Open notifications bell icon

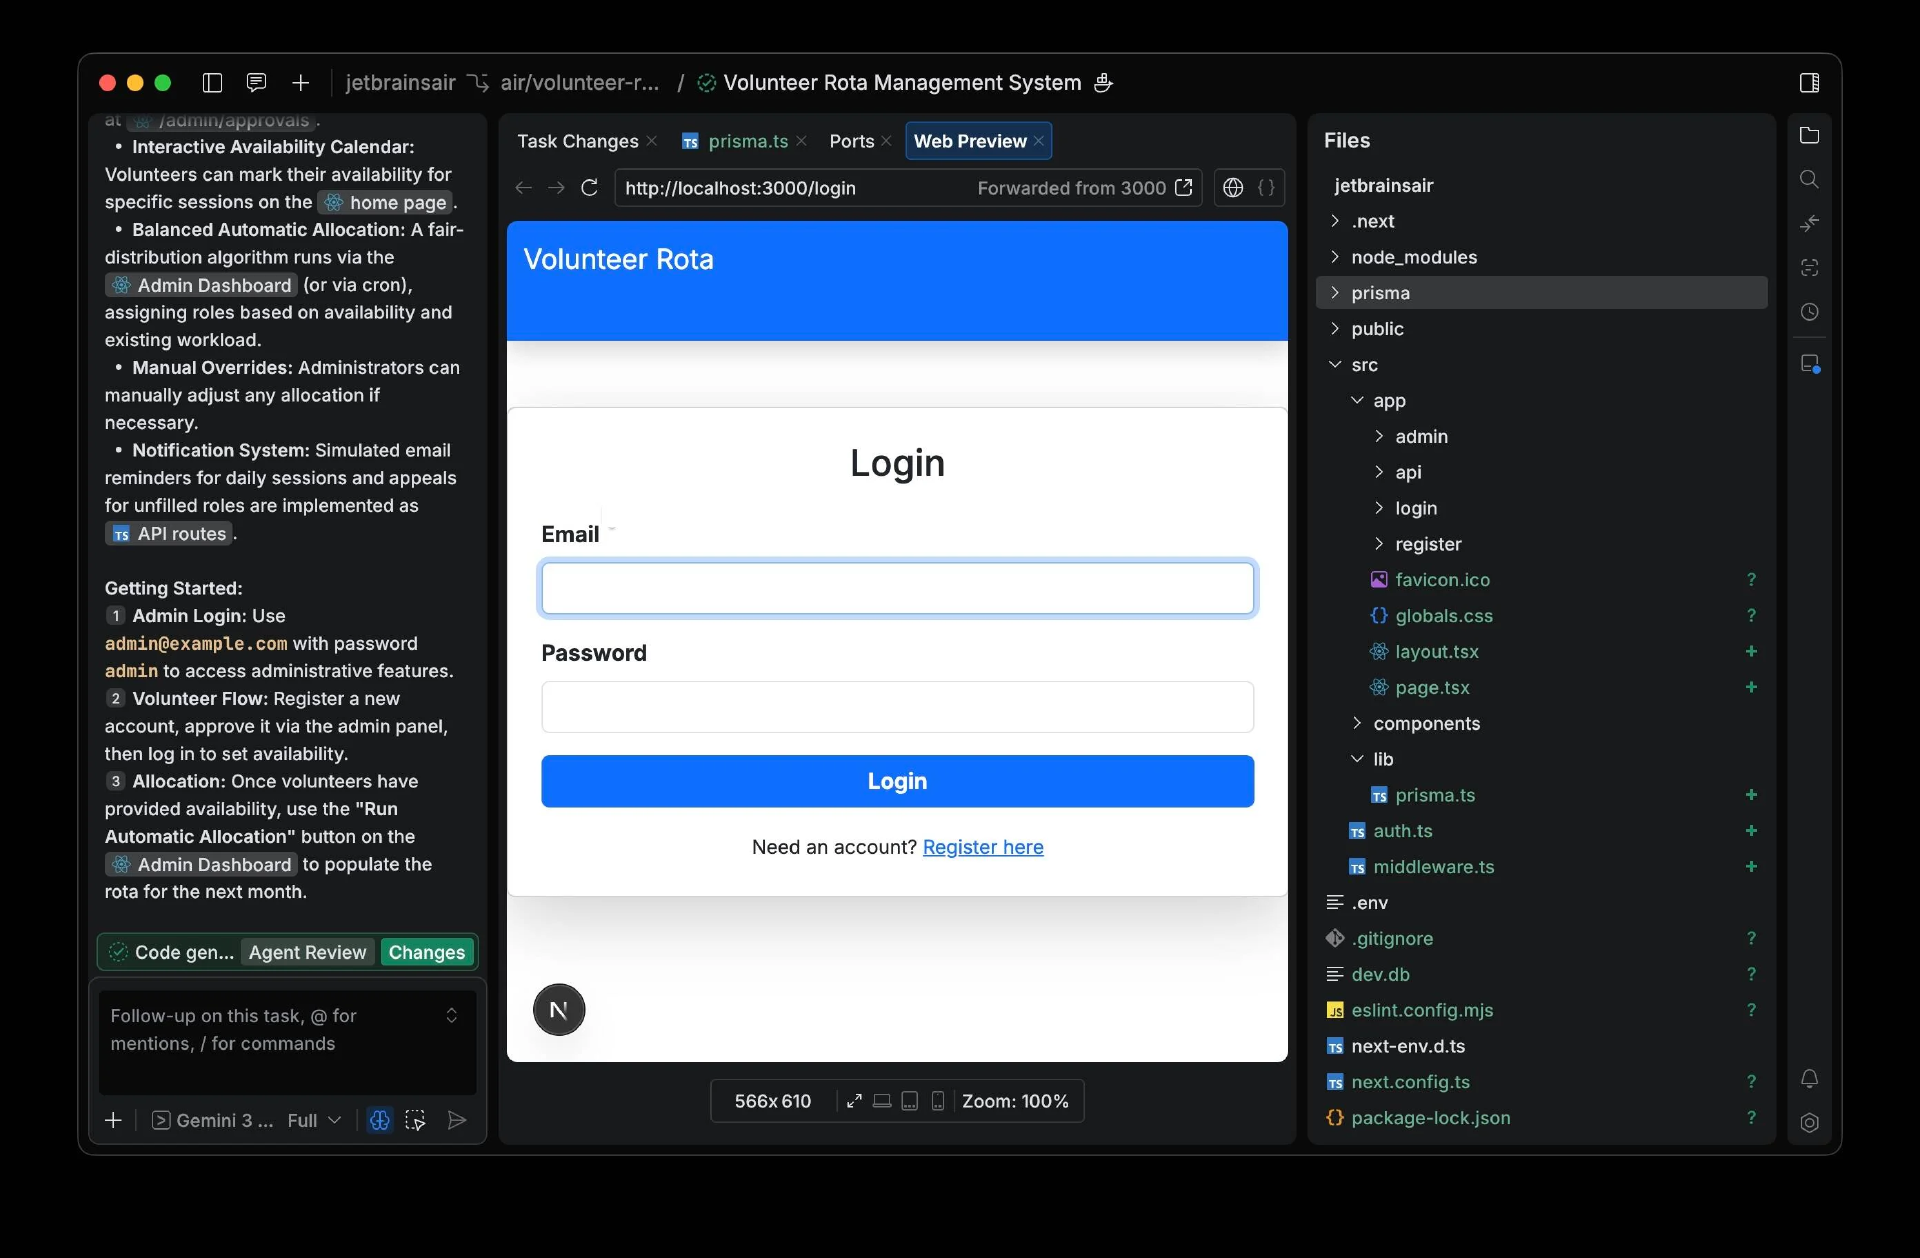1809,1078
